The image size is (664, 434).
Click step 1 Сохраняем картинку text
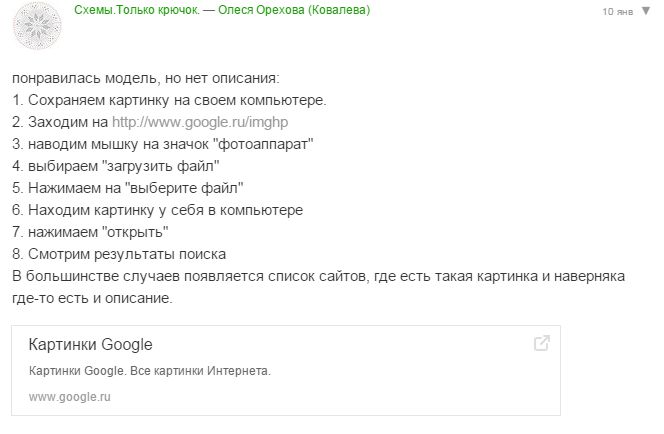(169, 100)
